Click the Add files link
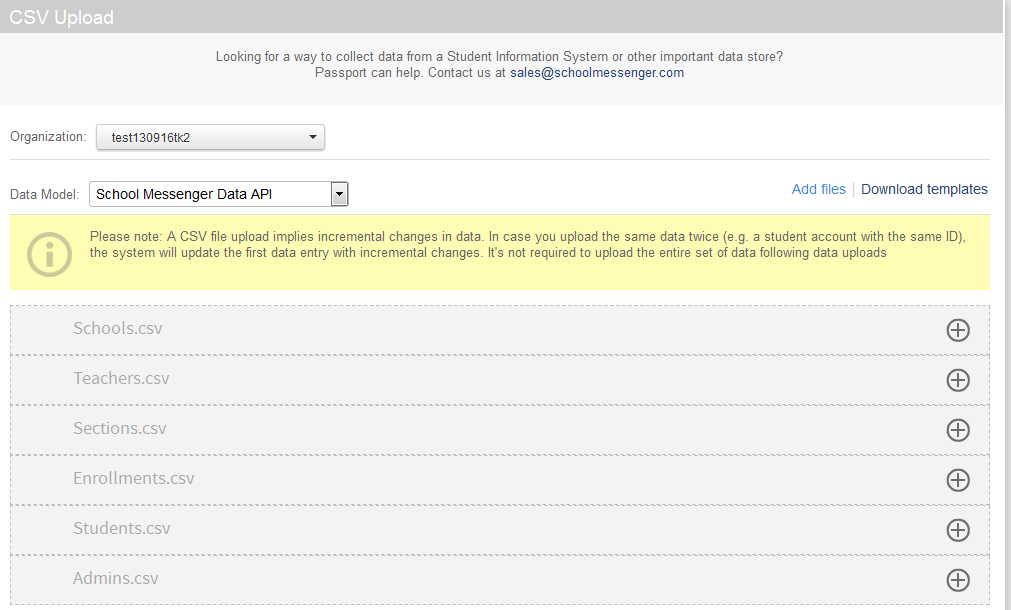Screen dimensions: 1011x610 pyautogui.click(x=818, y=189)
